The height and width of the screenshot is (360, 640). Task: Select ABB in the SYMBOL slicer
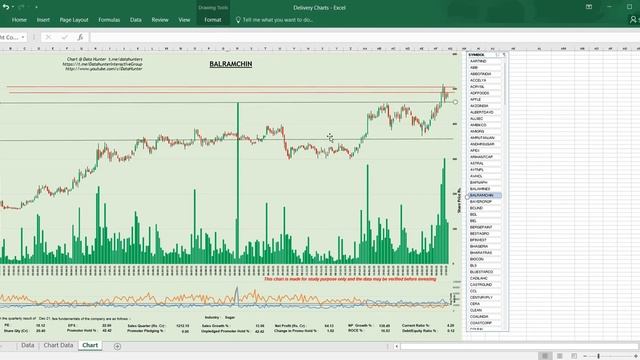[485, 67]
